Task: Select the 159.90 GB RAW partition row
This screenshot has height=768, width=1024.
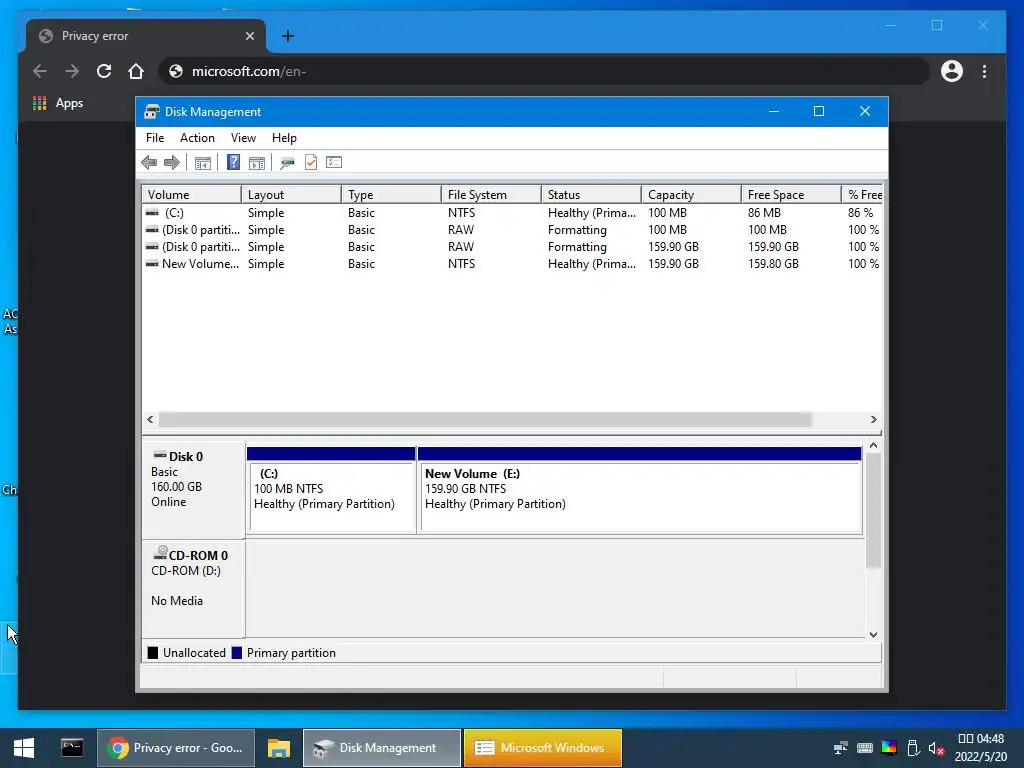Action: click(x=512, y=247)
